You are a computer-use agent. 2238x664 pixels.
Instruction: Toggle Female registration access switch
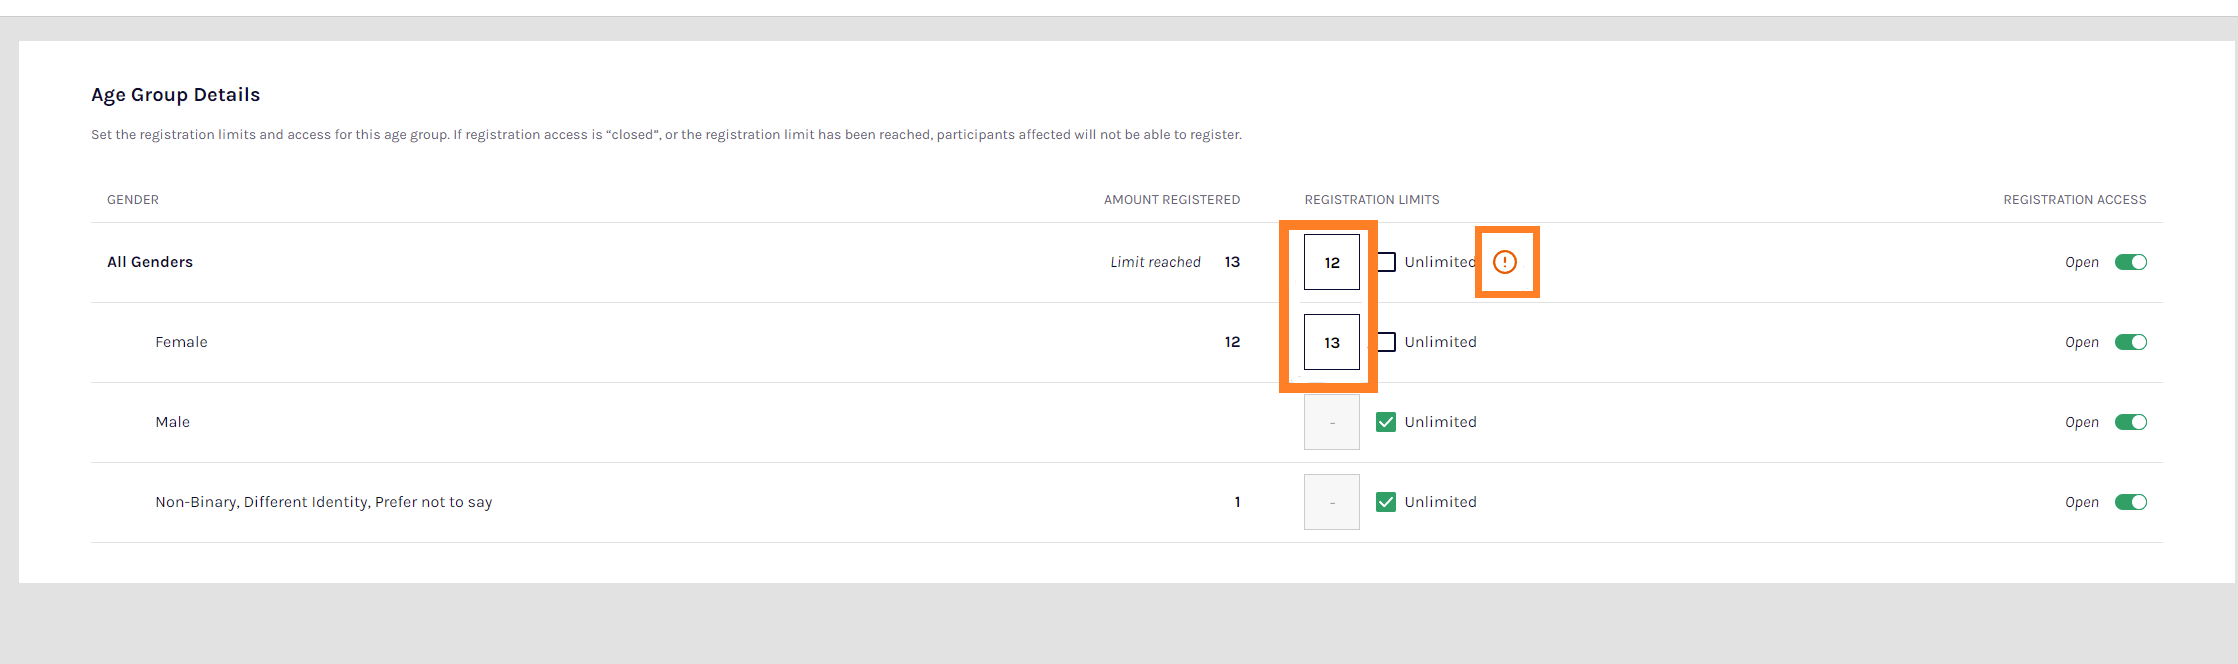tap(2130, 342)
